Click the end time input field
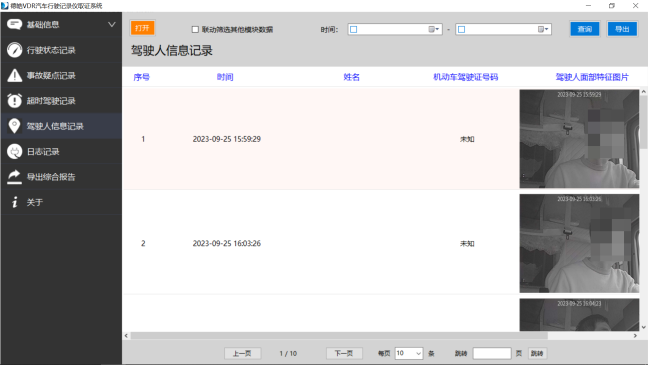The image size is (648, 365). tap(503, 29)
